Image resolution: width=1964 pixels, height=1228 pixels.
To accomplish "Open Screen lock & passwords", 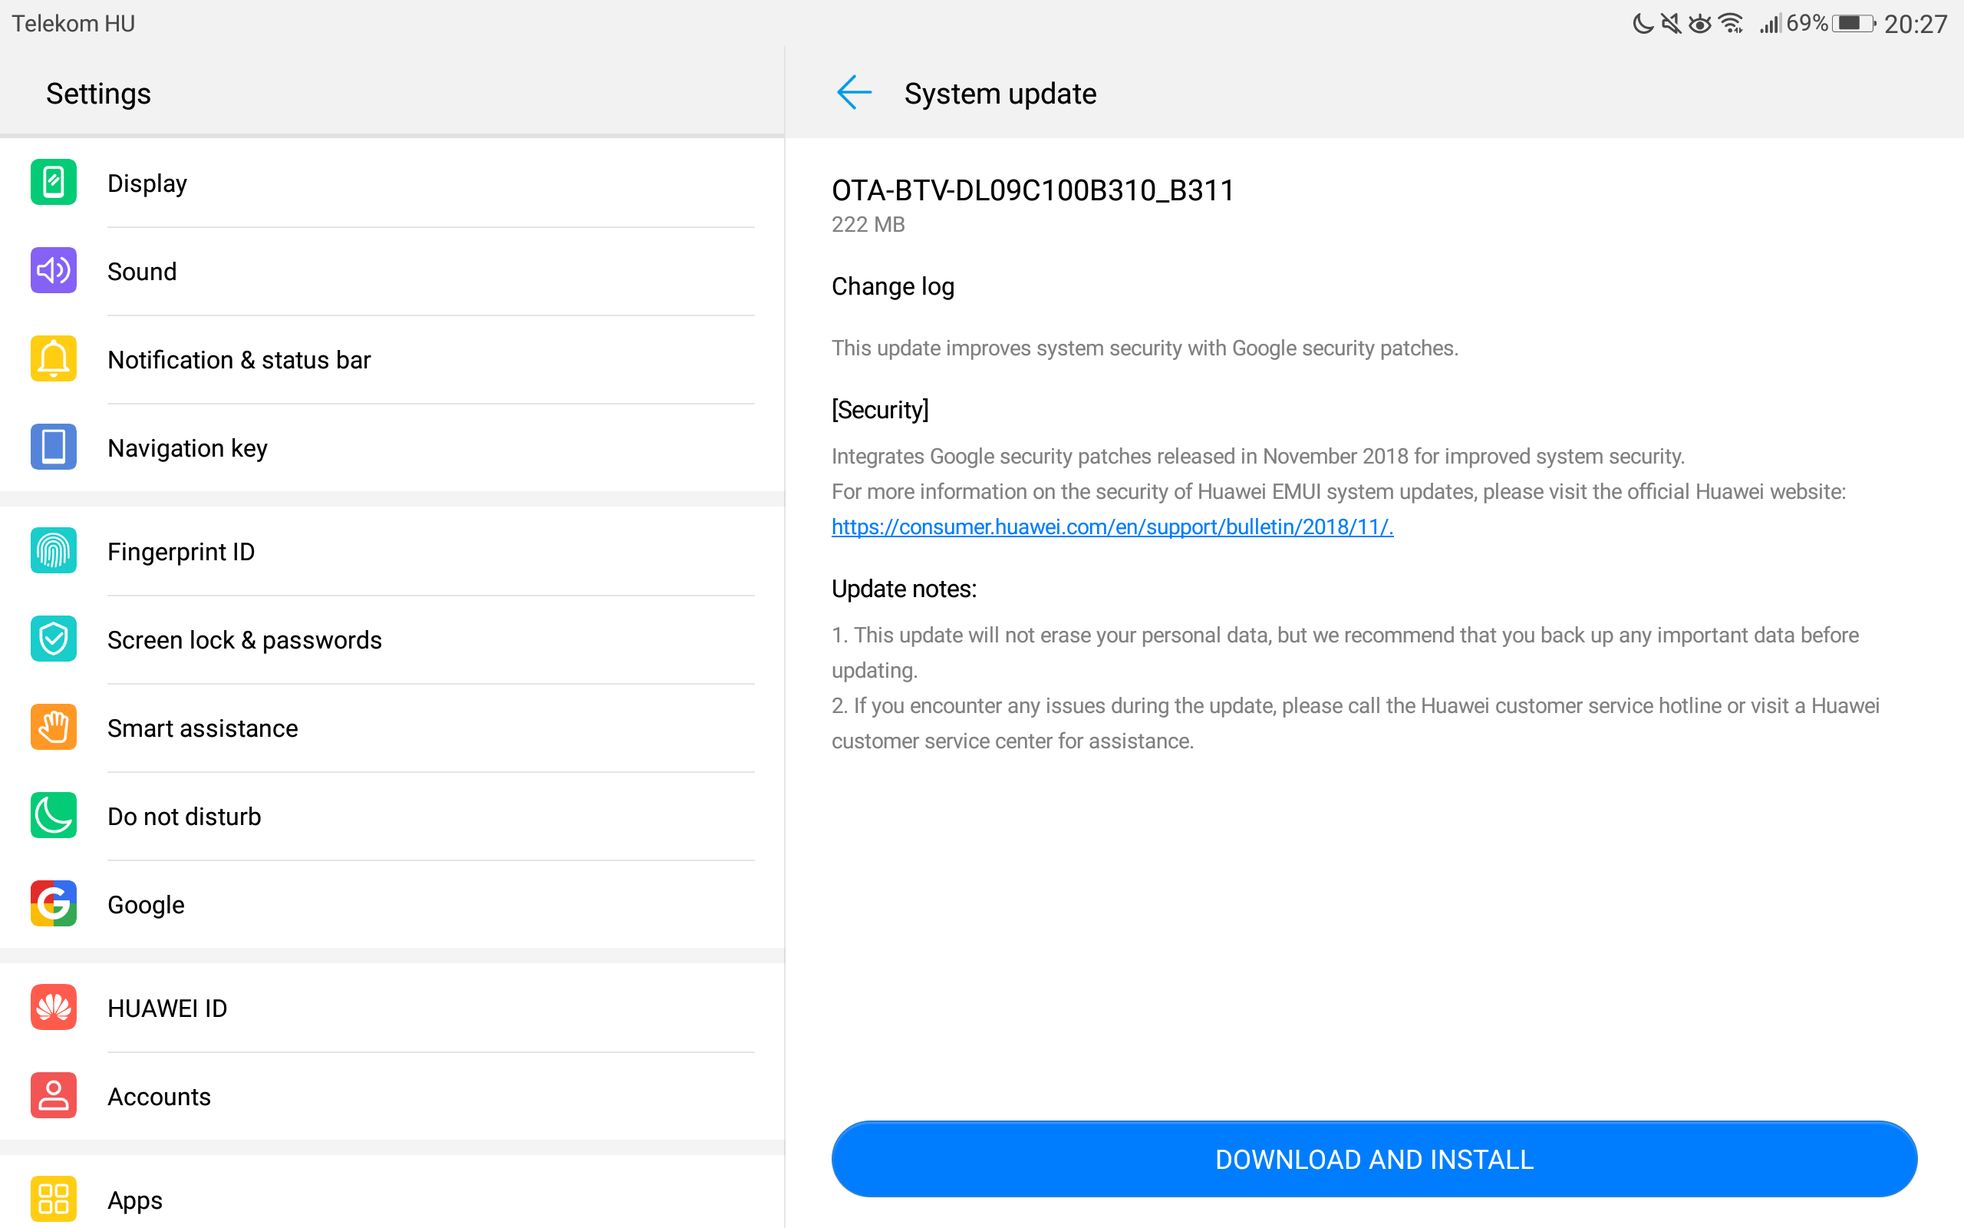I will point(392,639).
